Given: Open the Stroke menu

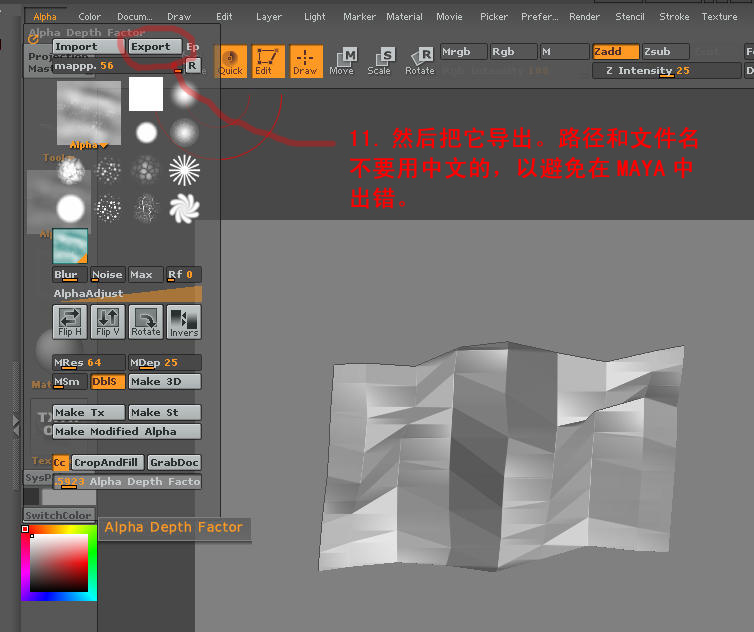Looking at the screenshot, I should pyautogui.click(x=674, y=17).
